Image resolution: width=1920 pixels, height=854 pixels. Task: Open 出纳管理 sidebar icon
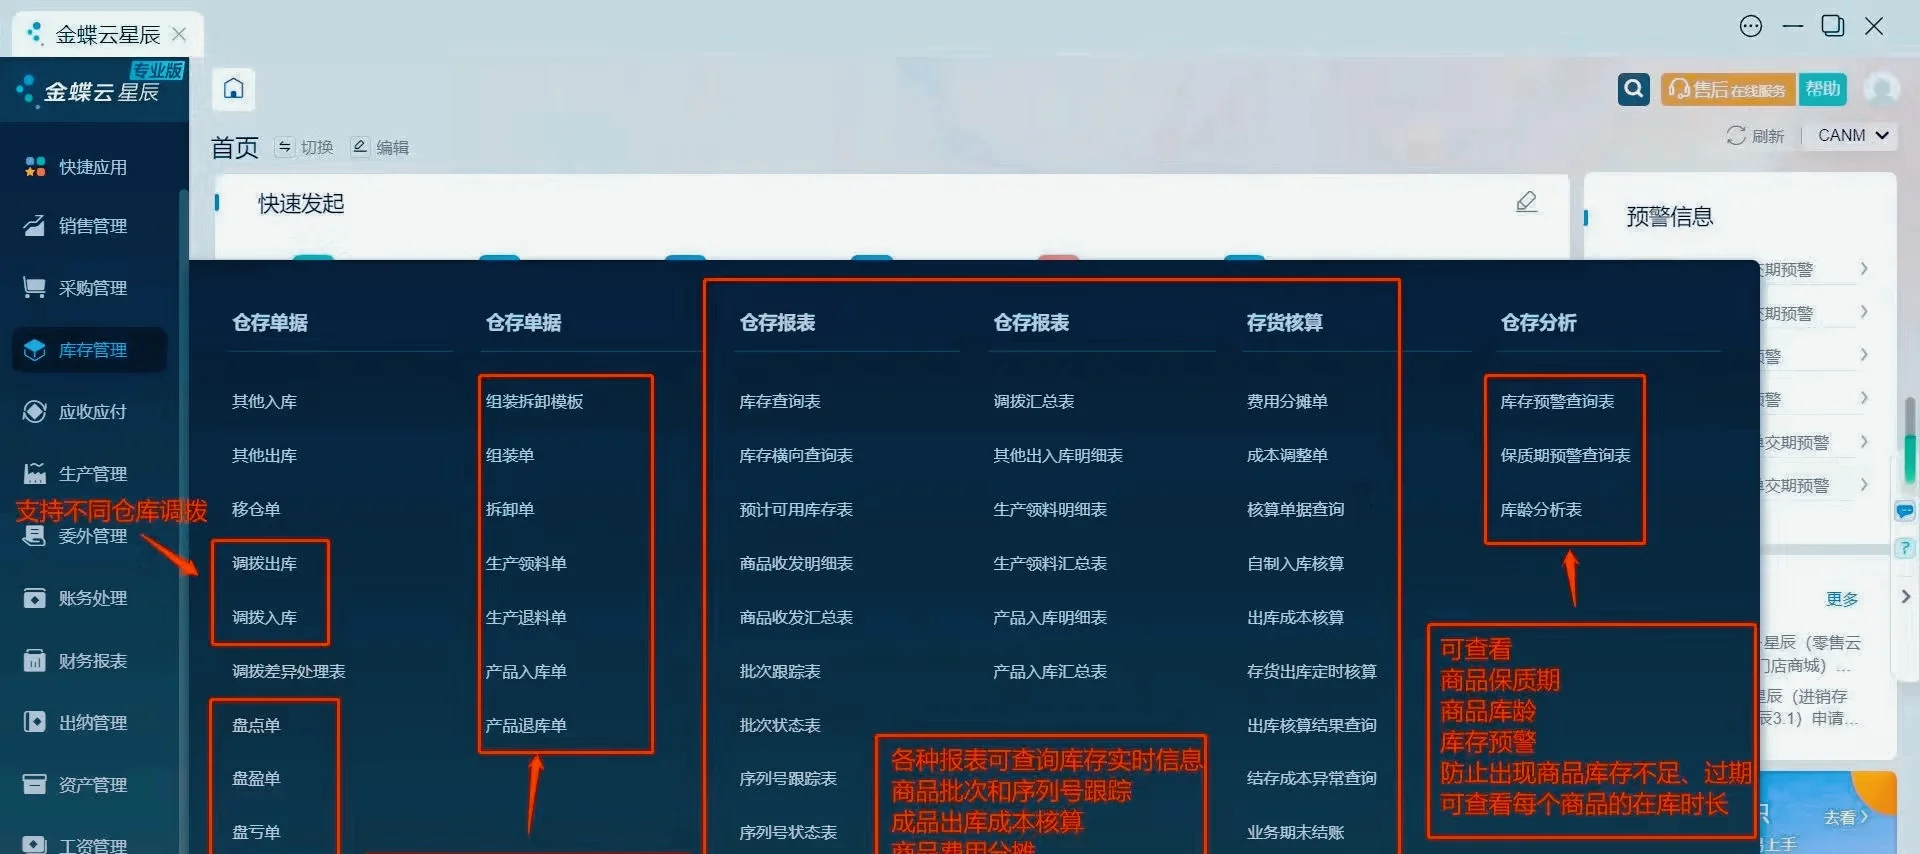[x=35, y=722]
